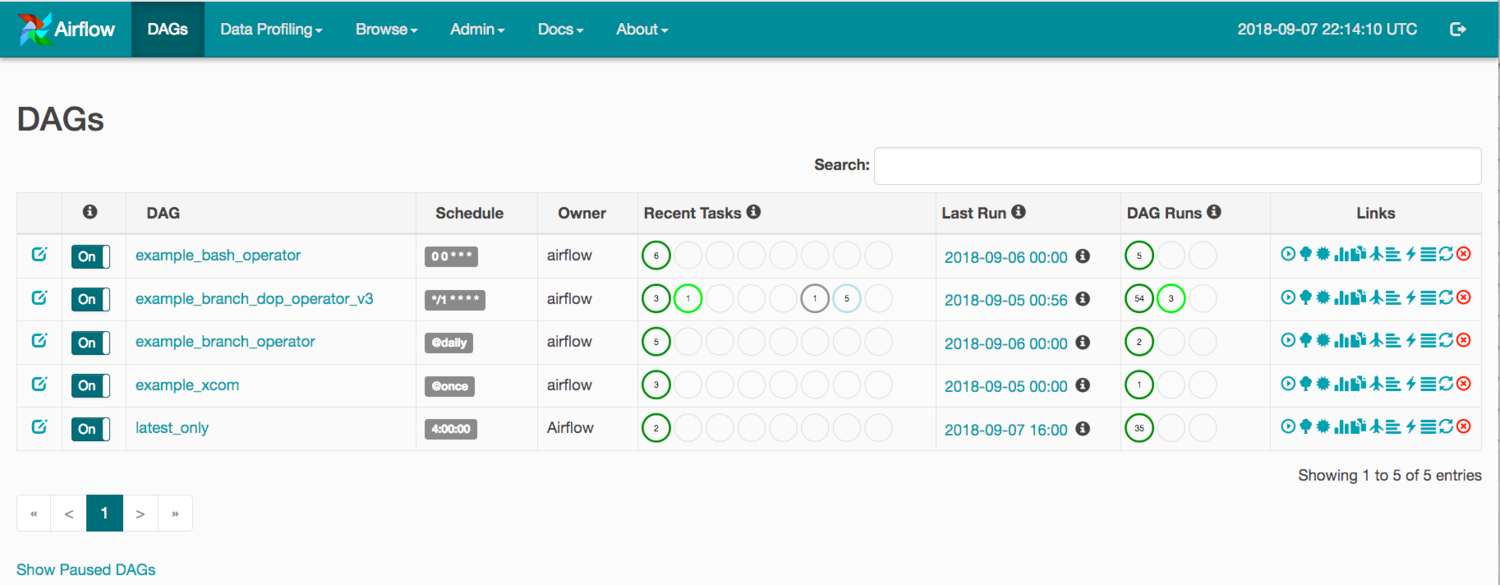1500x585 pixels.
Task: Edit the example_xcom DAG record
Action: (x=39, y=384)
